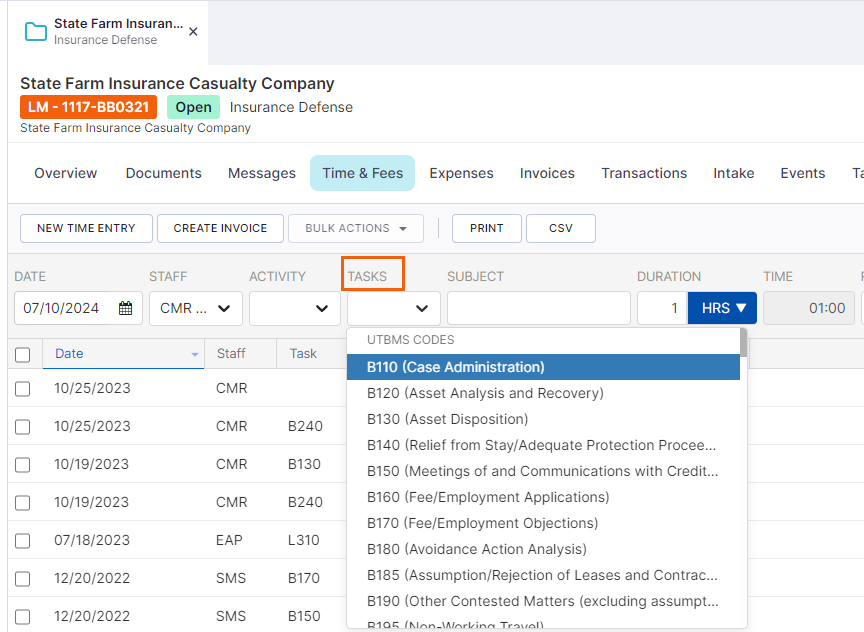Switch to the Messages tab
864x632 pixels.
[262, 173]
